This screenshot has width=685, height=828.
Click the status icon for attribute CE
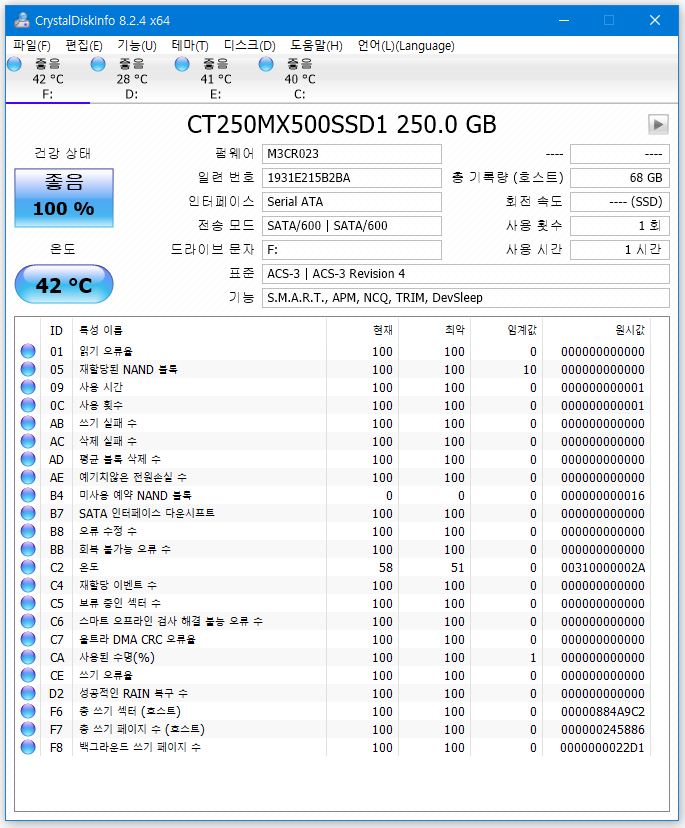28,675
